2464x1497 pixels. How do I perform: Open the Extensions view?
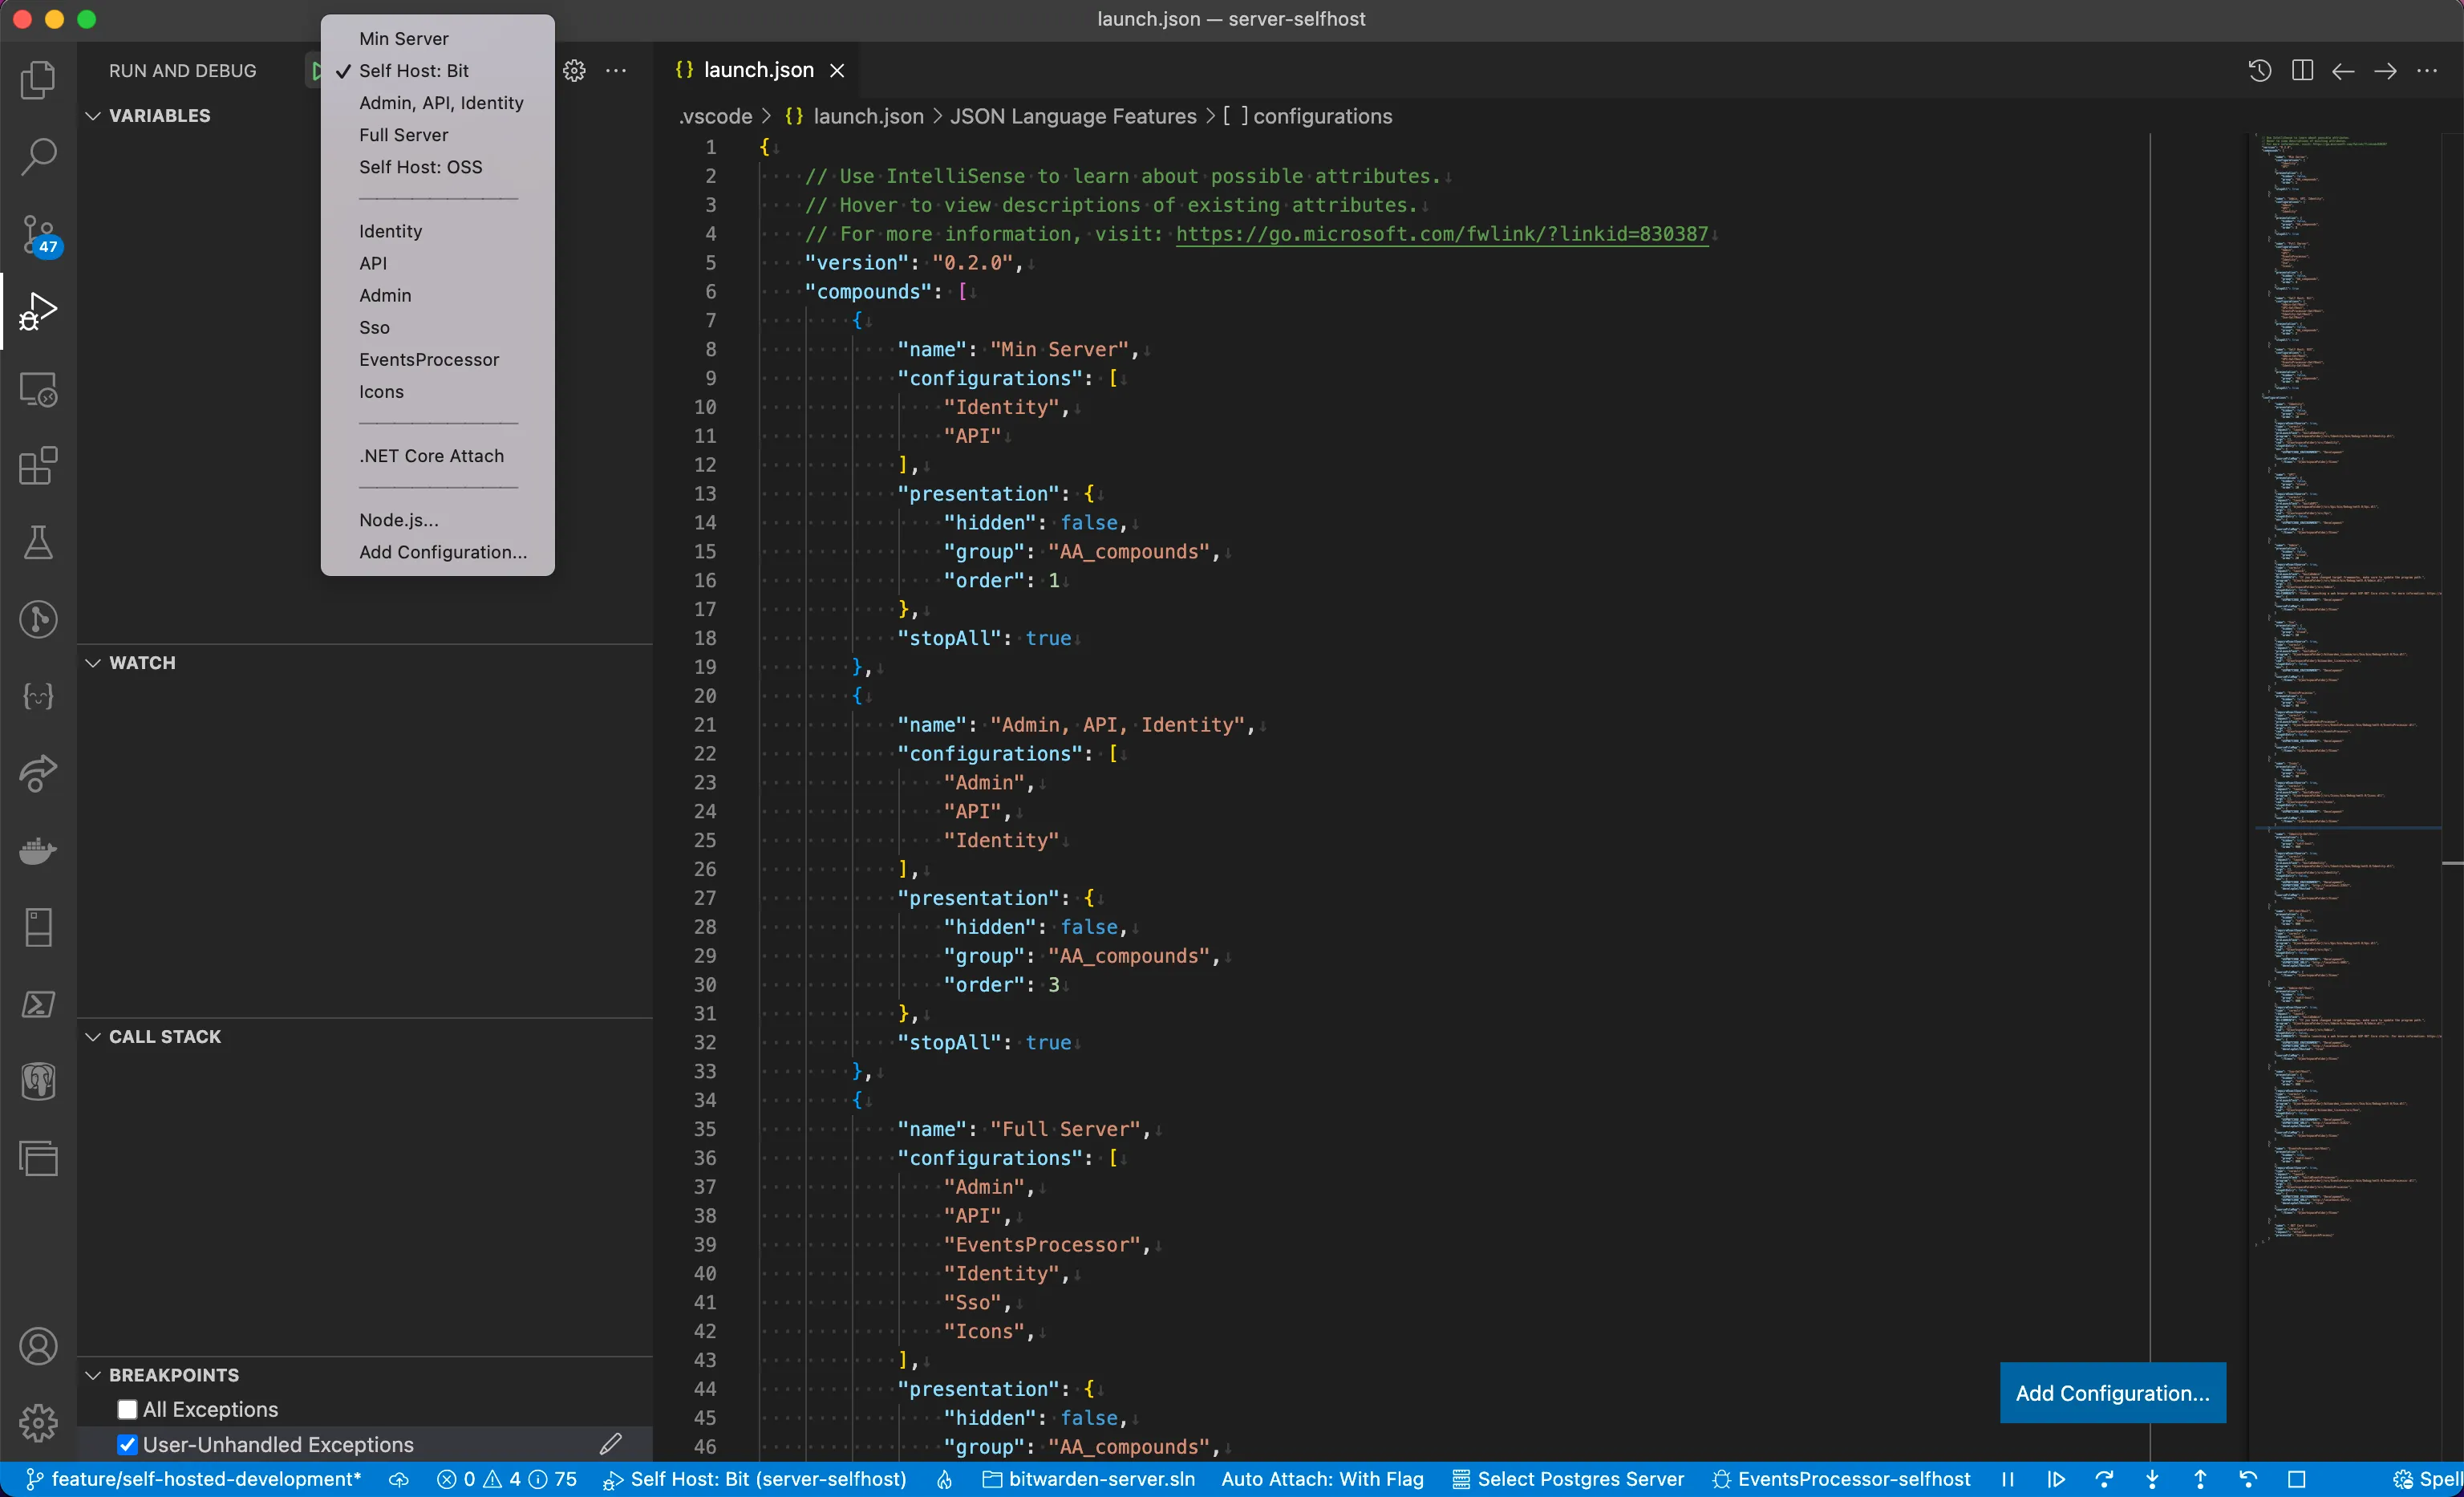click(x=38, y=466)
